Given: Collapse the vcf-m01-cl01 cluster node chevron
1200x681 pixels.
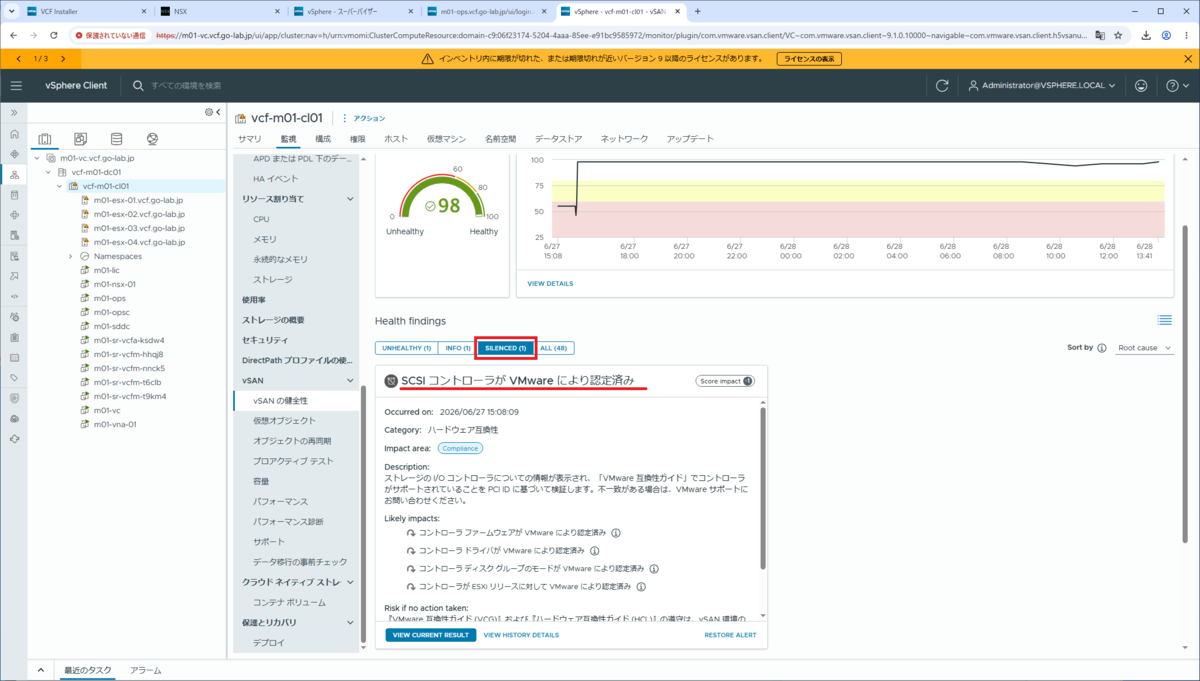Looking at the screenshot, I should (x=59, y=186).
